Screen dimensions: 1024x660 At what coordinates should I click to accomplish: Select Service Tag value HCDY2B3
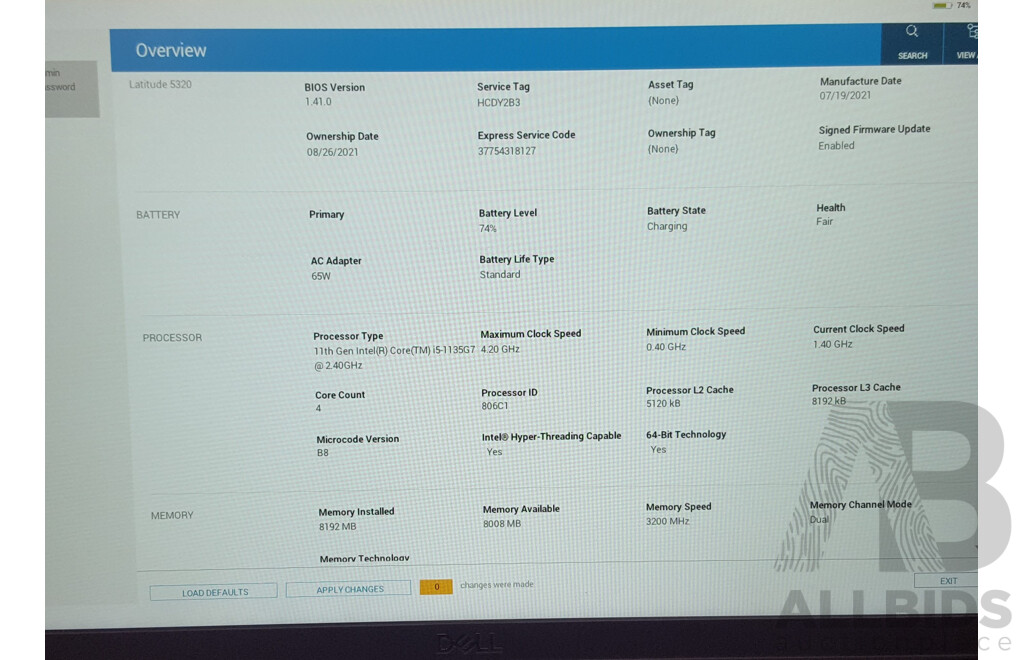pos(498,102)
